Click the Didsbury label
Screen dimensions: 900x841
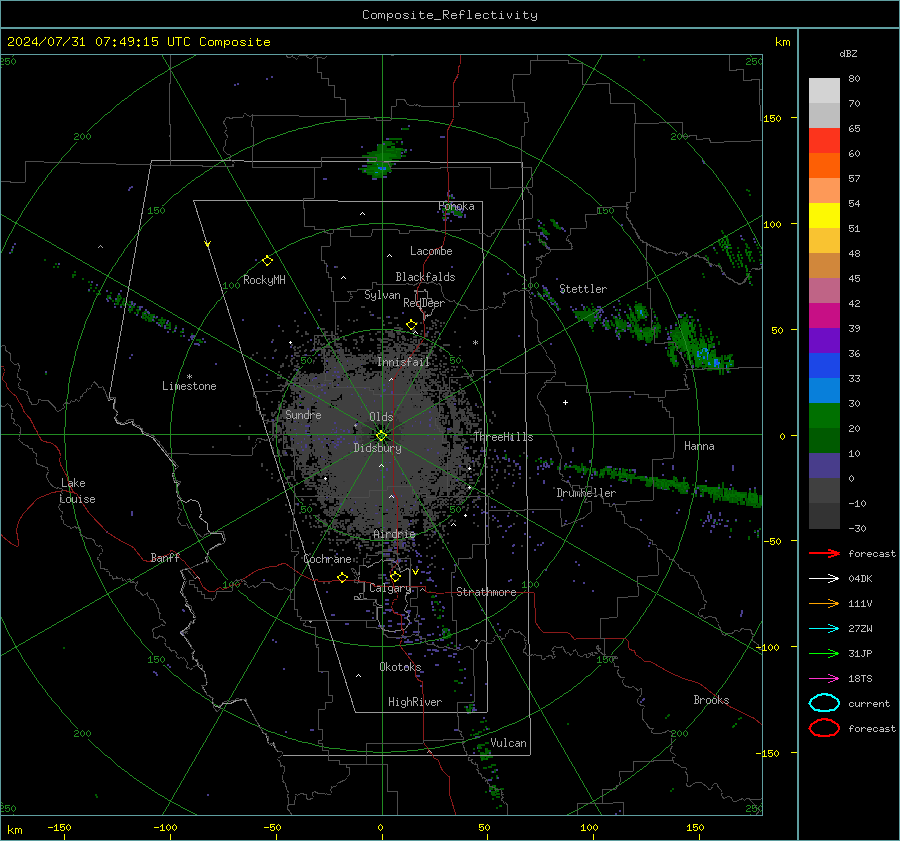pyautogui.click(x=377, y=448)
